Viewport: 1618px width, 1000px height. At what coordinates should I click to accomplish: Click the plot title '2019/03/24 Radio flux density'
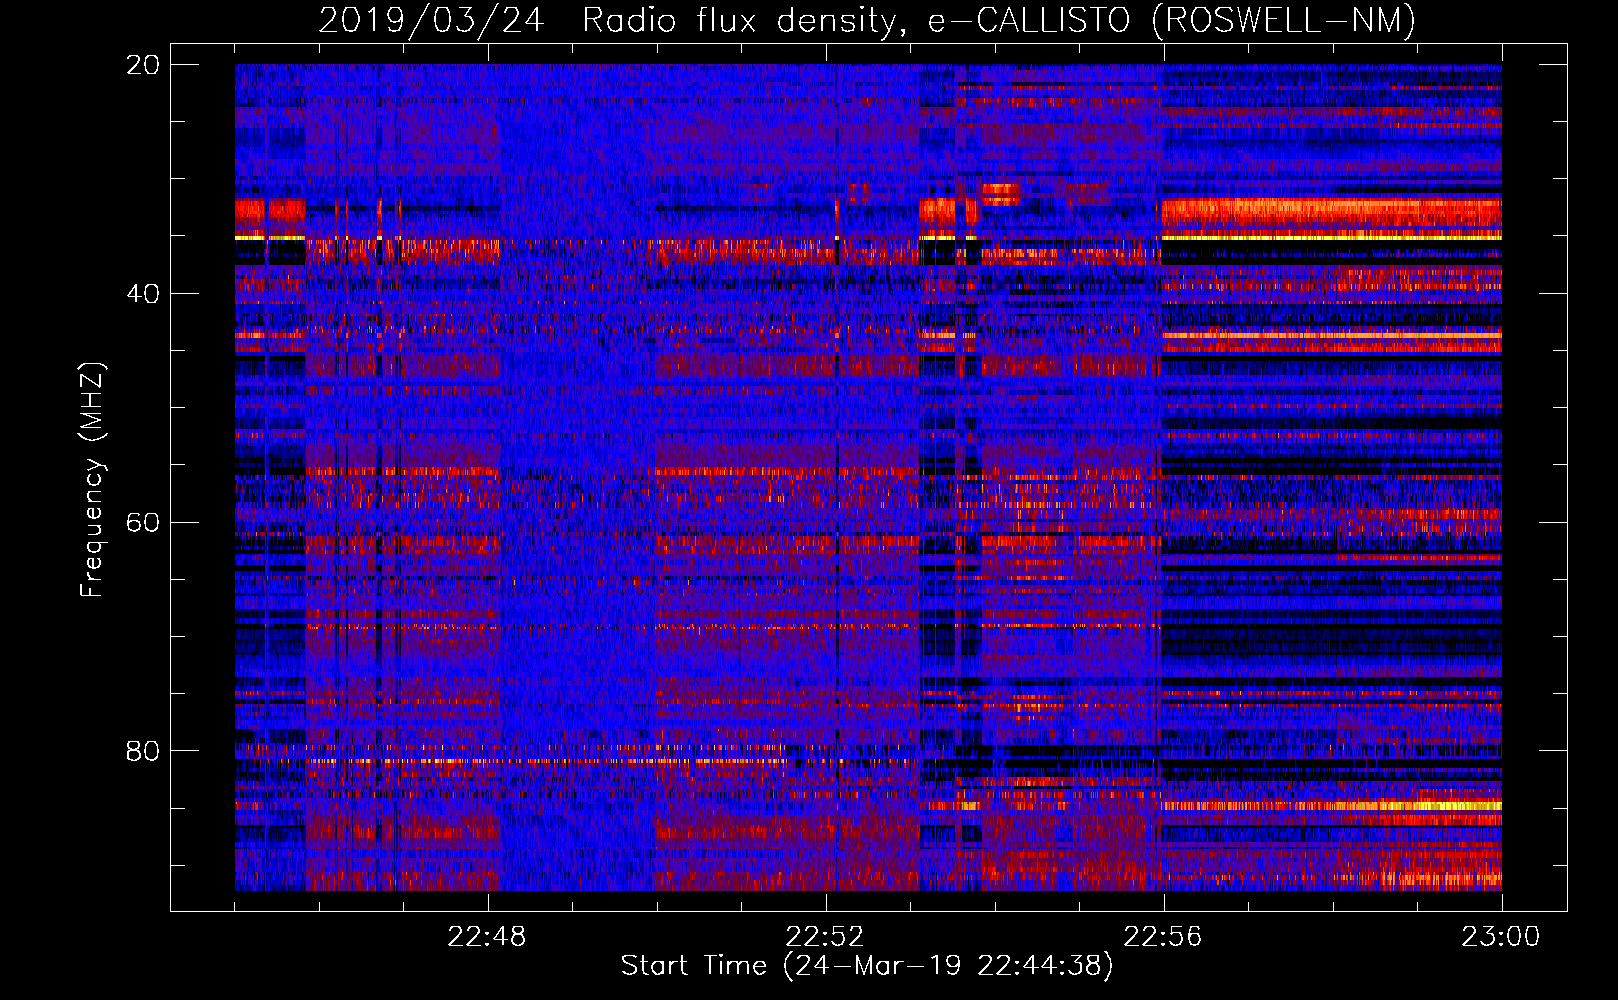612,20
